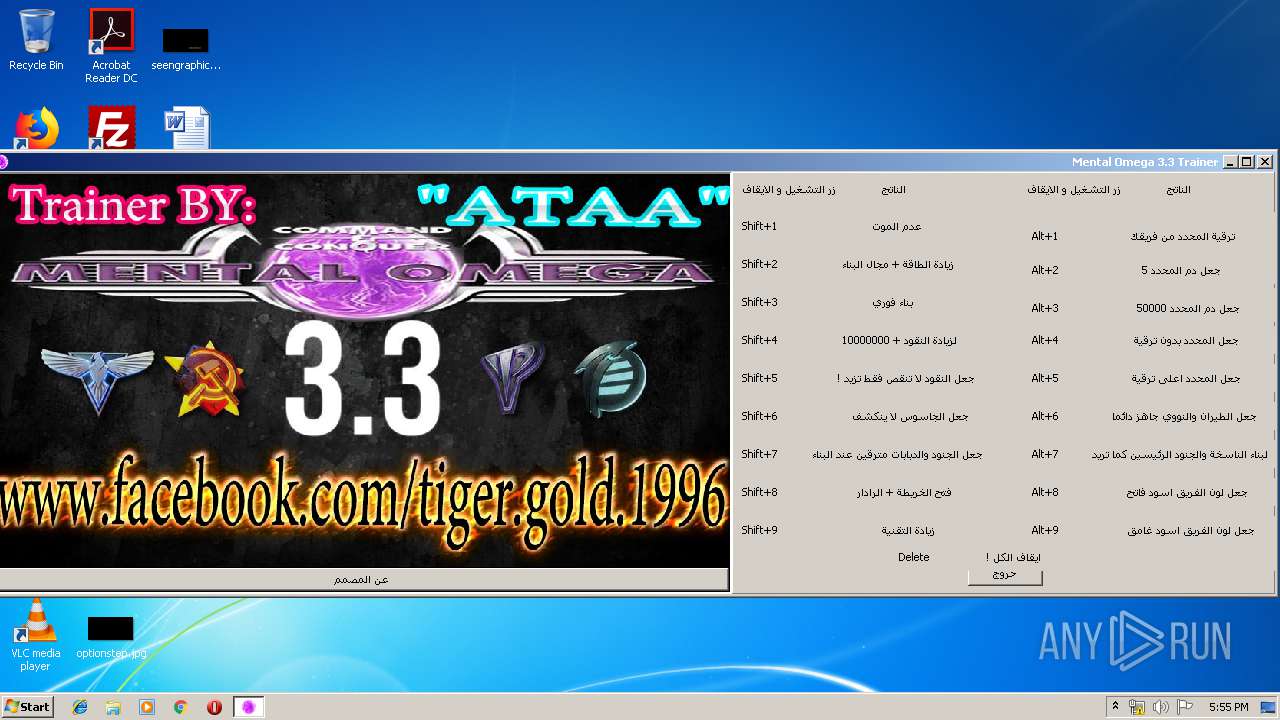Click the Shift+3 hotkey label
The image size is (1280, 720).
click(759, 303)
